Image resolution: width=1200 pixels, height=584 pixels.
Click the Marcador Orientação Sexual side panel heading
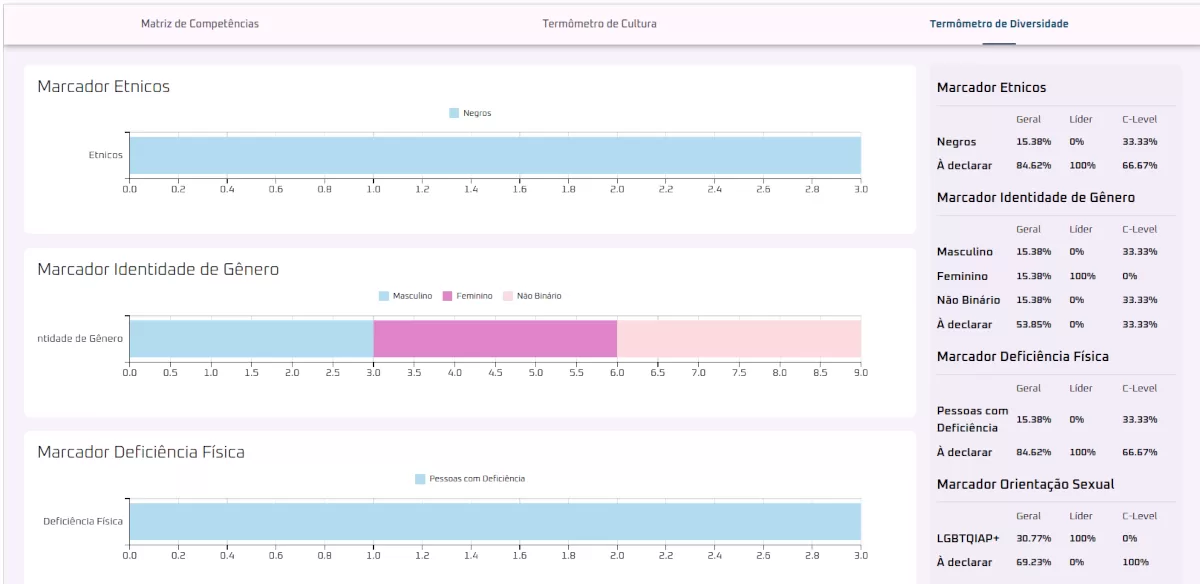[x=1025, y=484]
